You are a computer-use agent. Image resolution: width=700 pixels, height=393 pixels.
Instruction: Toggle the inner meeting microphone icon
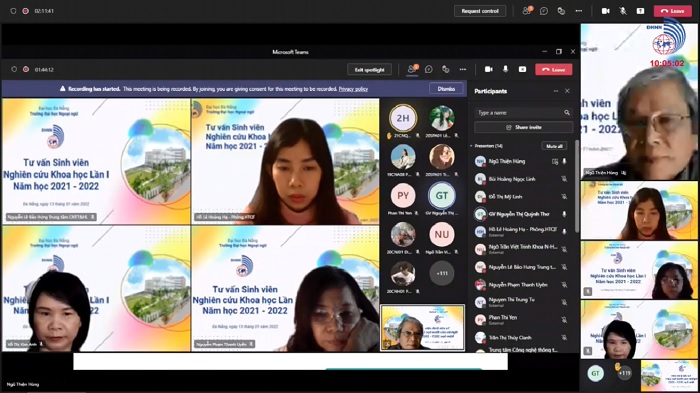(x=505, y=69)
